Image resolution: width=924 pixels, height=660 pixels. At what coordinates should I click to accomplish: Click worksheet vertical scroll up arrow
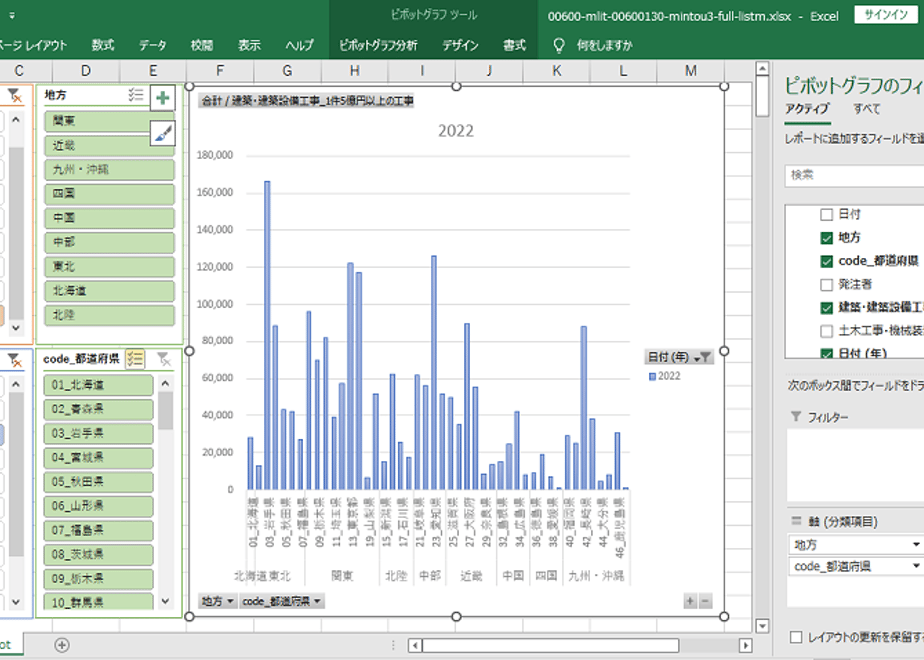click(762, 68)
